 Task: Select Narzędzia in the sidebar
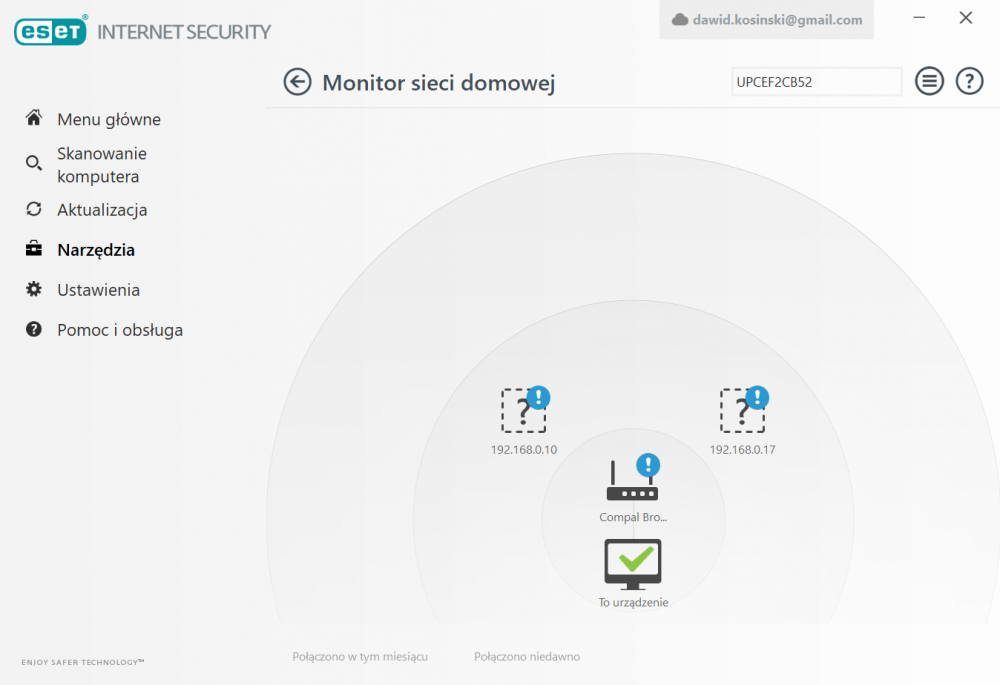click(x=96, y=250)
